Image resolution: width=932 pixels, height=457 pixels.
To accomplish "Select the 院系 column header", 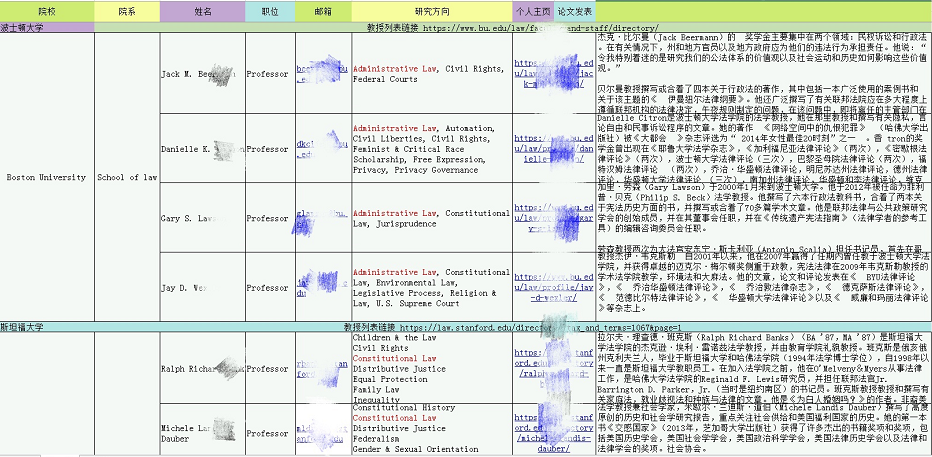I will tap(127, 11).
